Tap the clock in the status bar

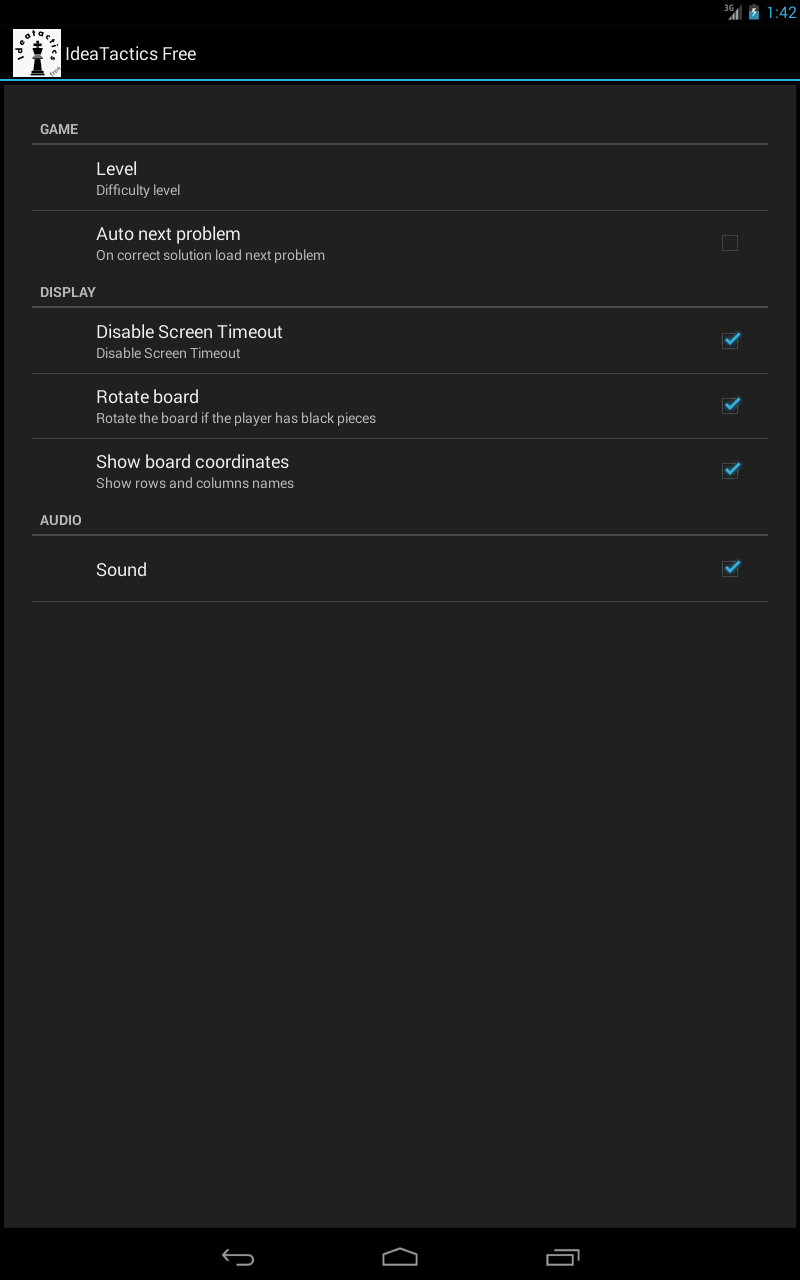pos(782,13)
